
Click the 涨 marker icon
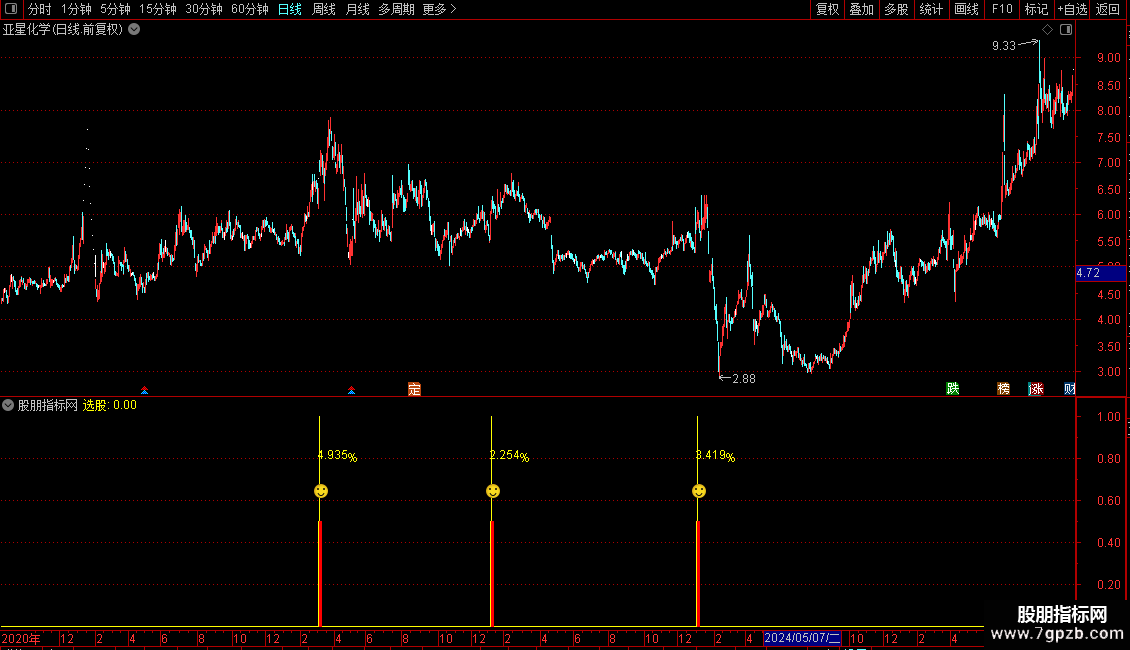click(1036, 389)
